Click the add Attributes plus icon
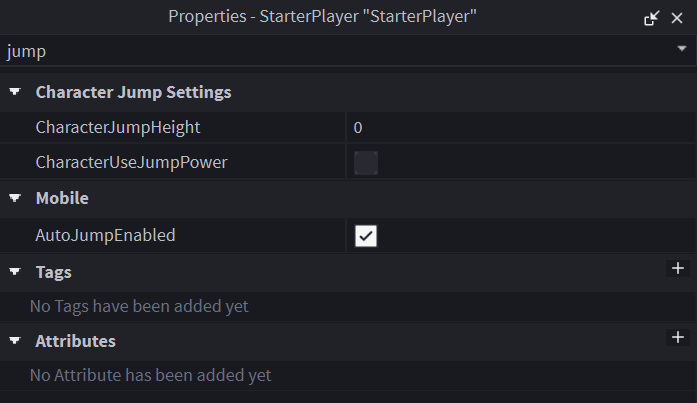 coord(678,338)
